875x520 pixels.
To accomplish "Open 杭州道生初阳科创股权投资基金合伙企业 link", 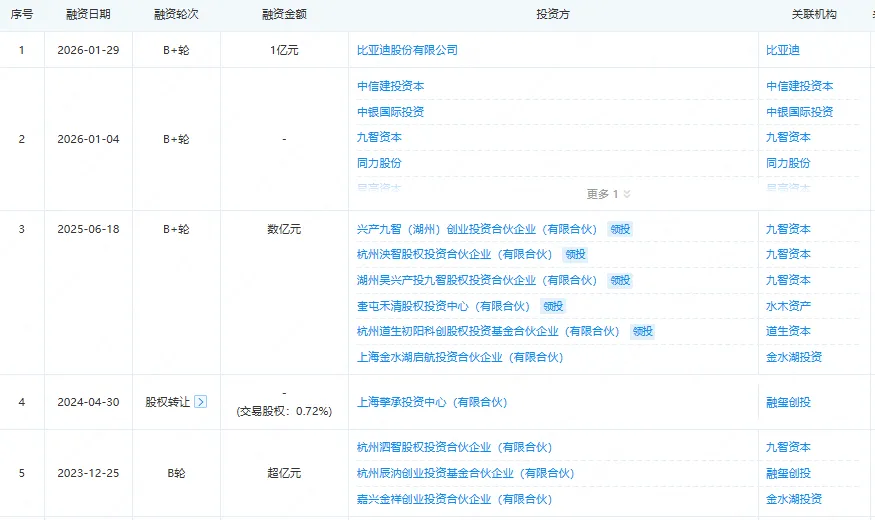I will point(488,331).
